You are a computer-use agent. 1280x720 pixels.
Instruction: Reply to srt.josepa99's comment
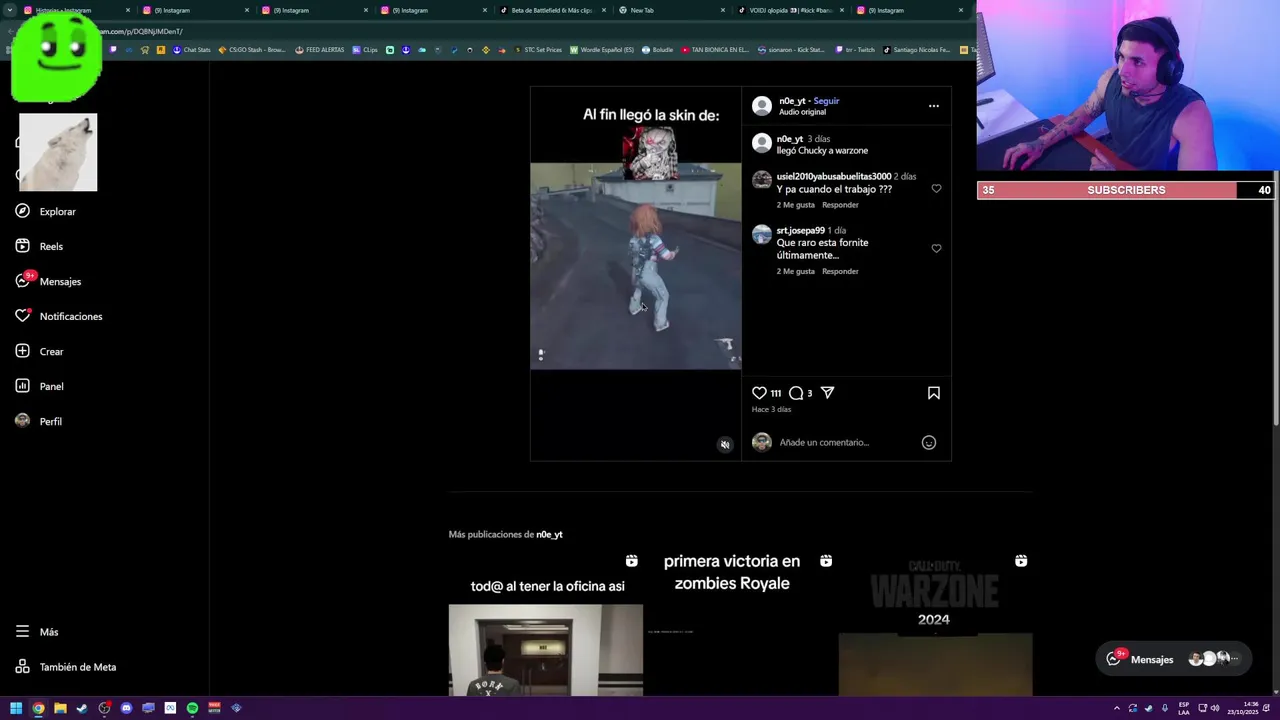[x=840, y=271]
